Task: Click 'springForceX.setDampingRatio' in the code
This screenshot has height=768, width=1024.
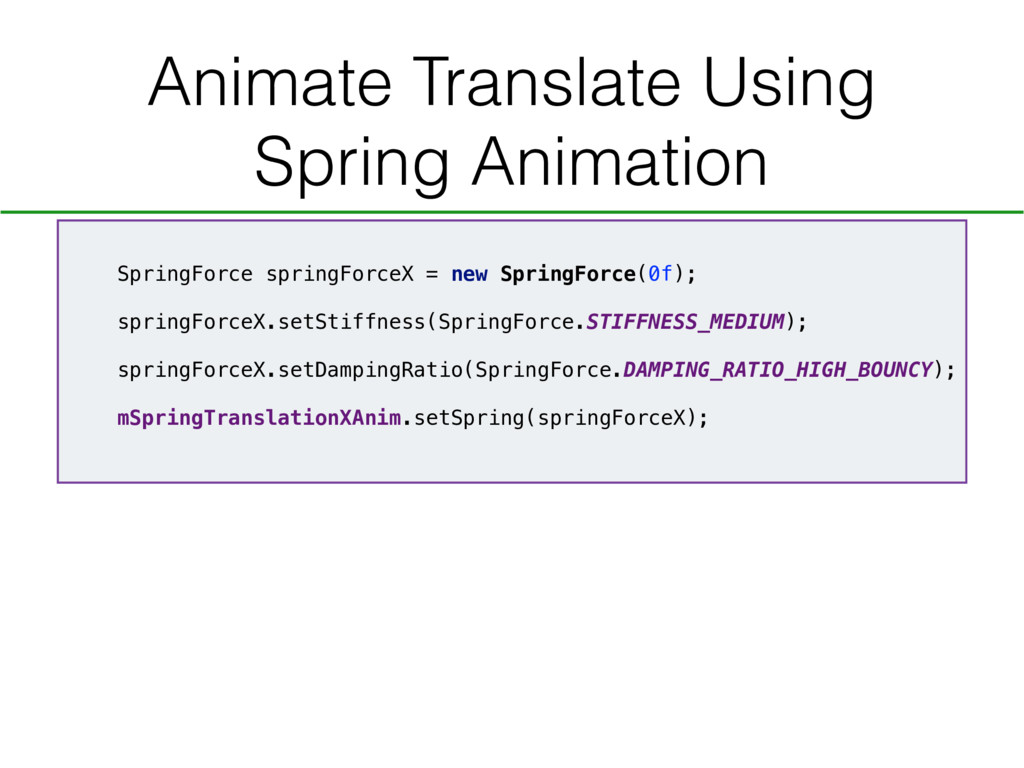Action: coord(290,370)
